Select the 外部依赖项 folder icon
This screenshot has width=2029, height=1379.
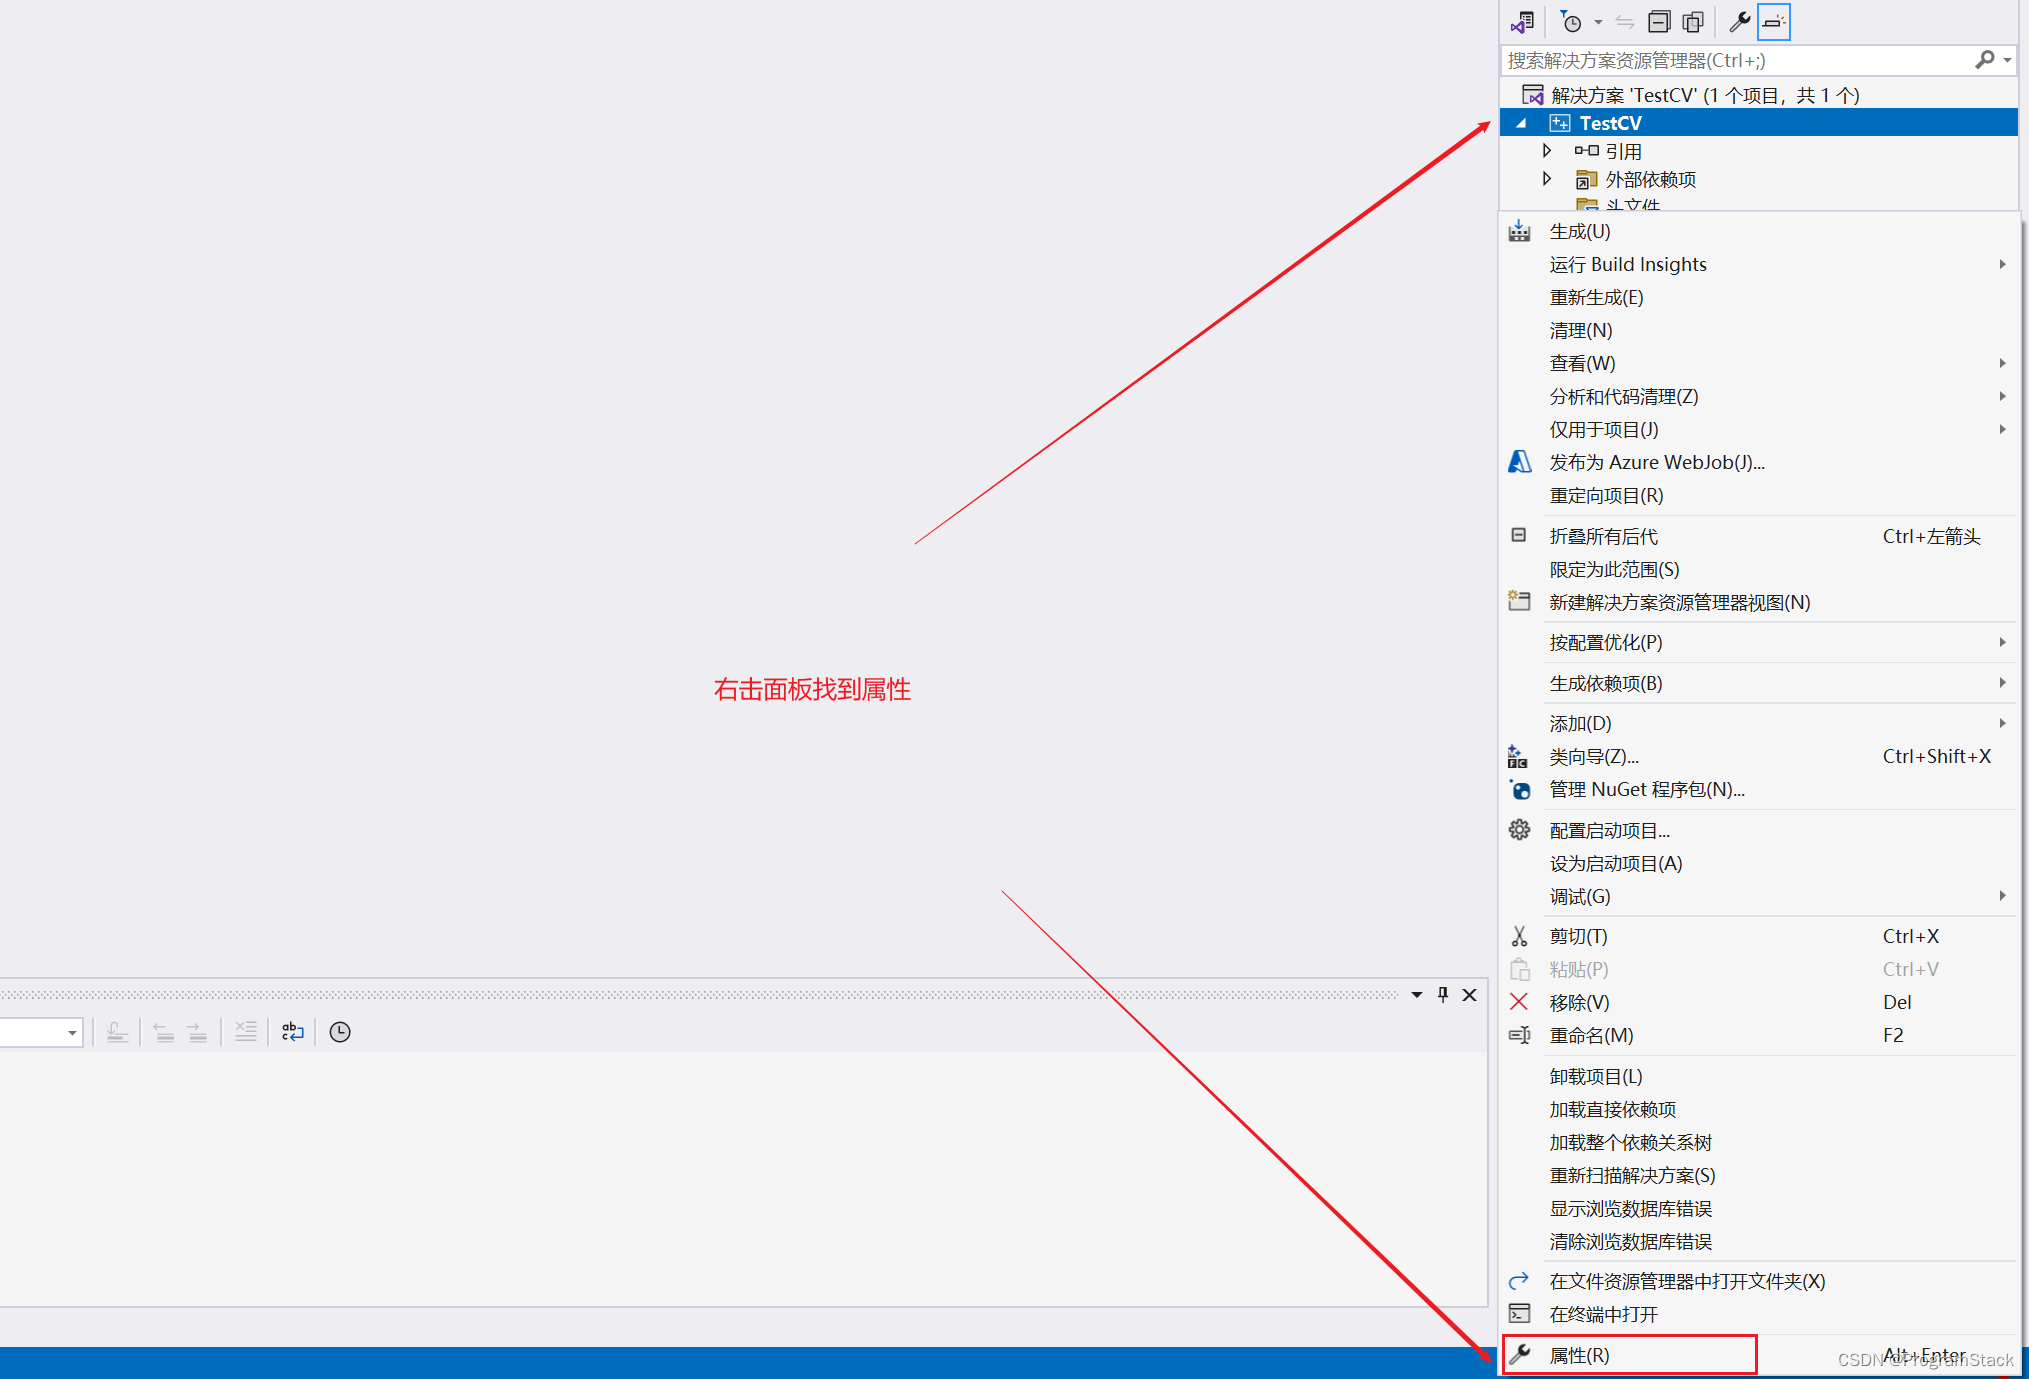[x=1586, y=180]
